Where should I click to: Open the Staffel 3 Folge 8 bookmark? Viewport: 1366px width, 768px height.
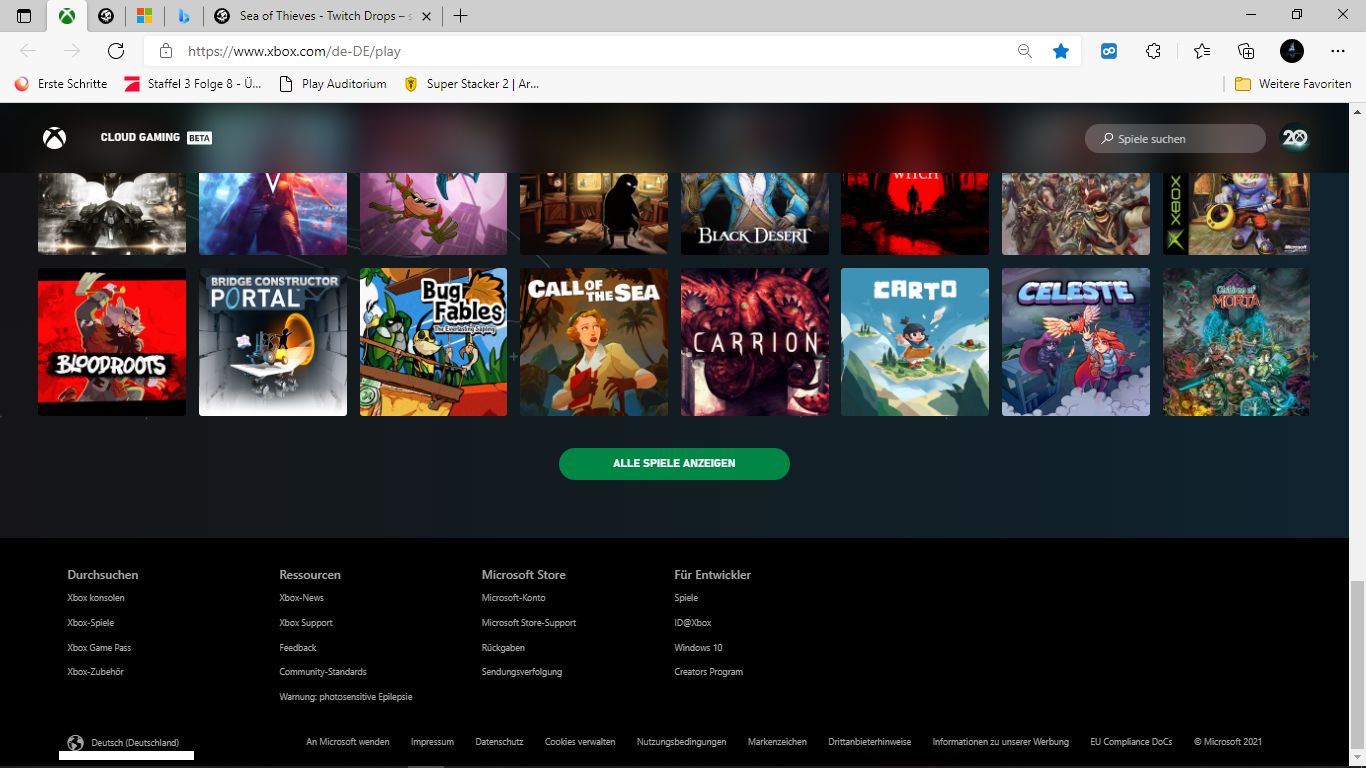click(193, 84)
